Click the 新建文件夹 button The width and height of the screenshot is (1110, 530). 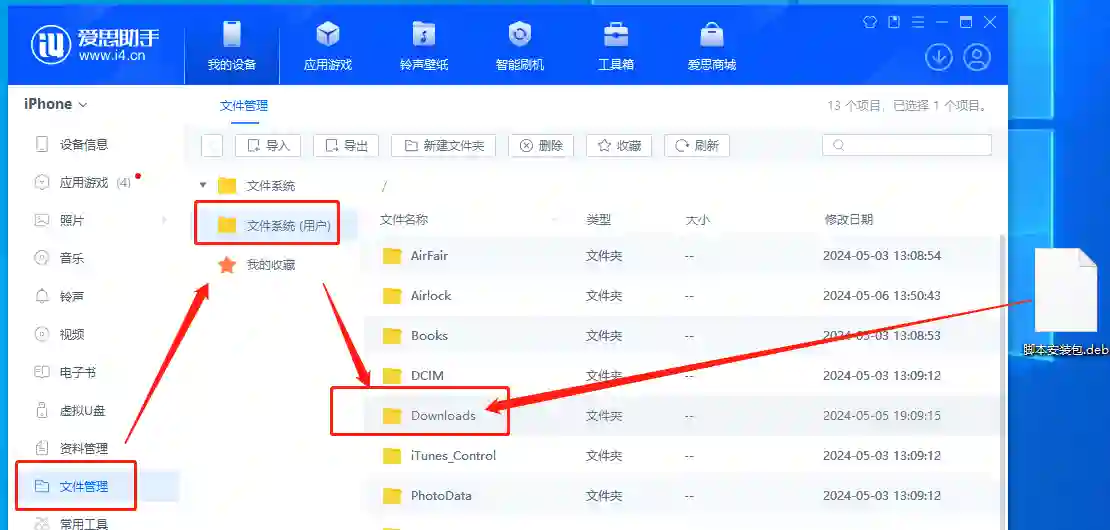click(x=444, y=145)
